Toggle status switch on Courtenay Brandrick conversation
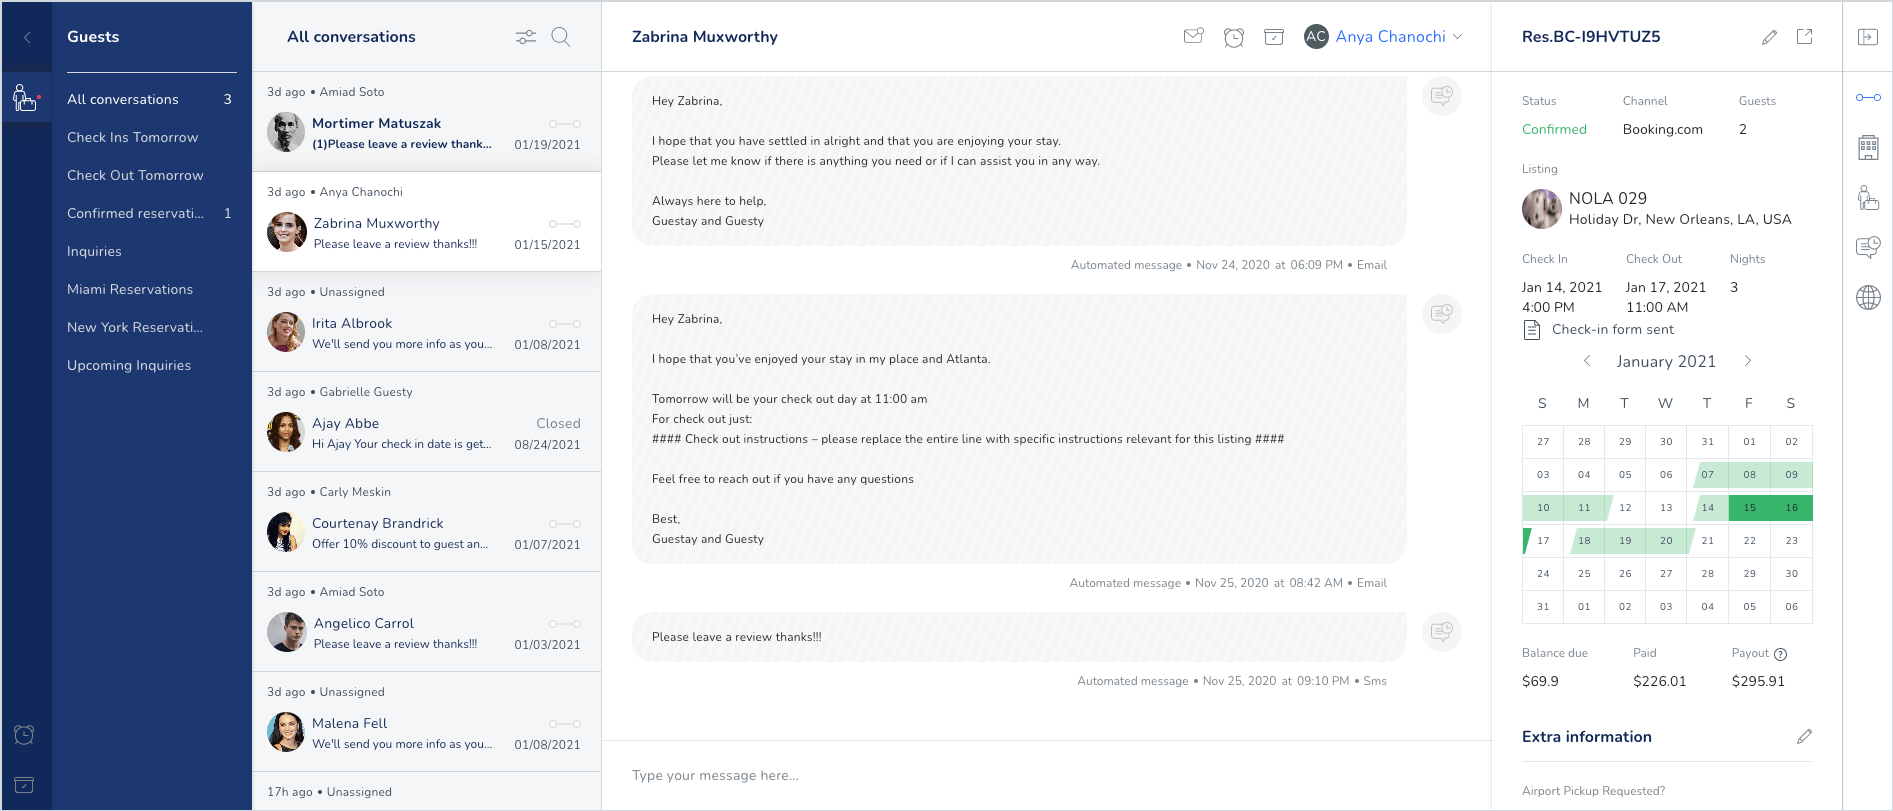1893x811 pixels. pyautogui.click(x=564, y=524)
